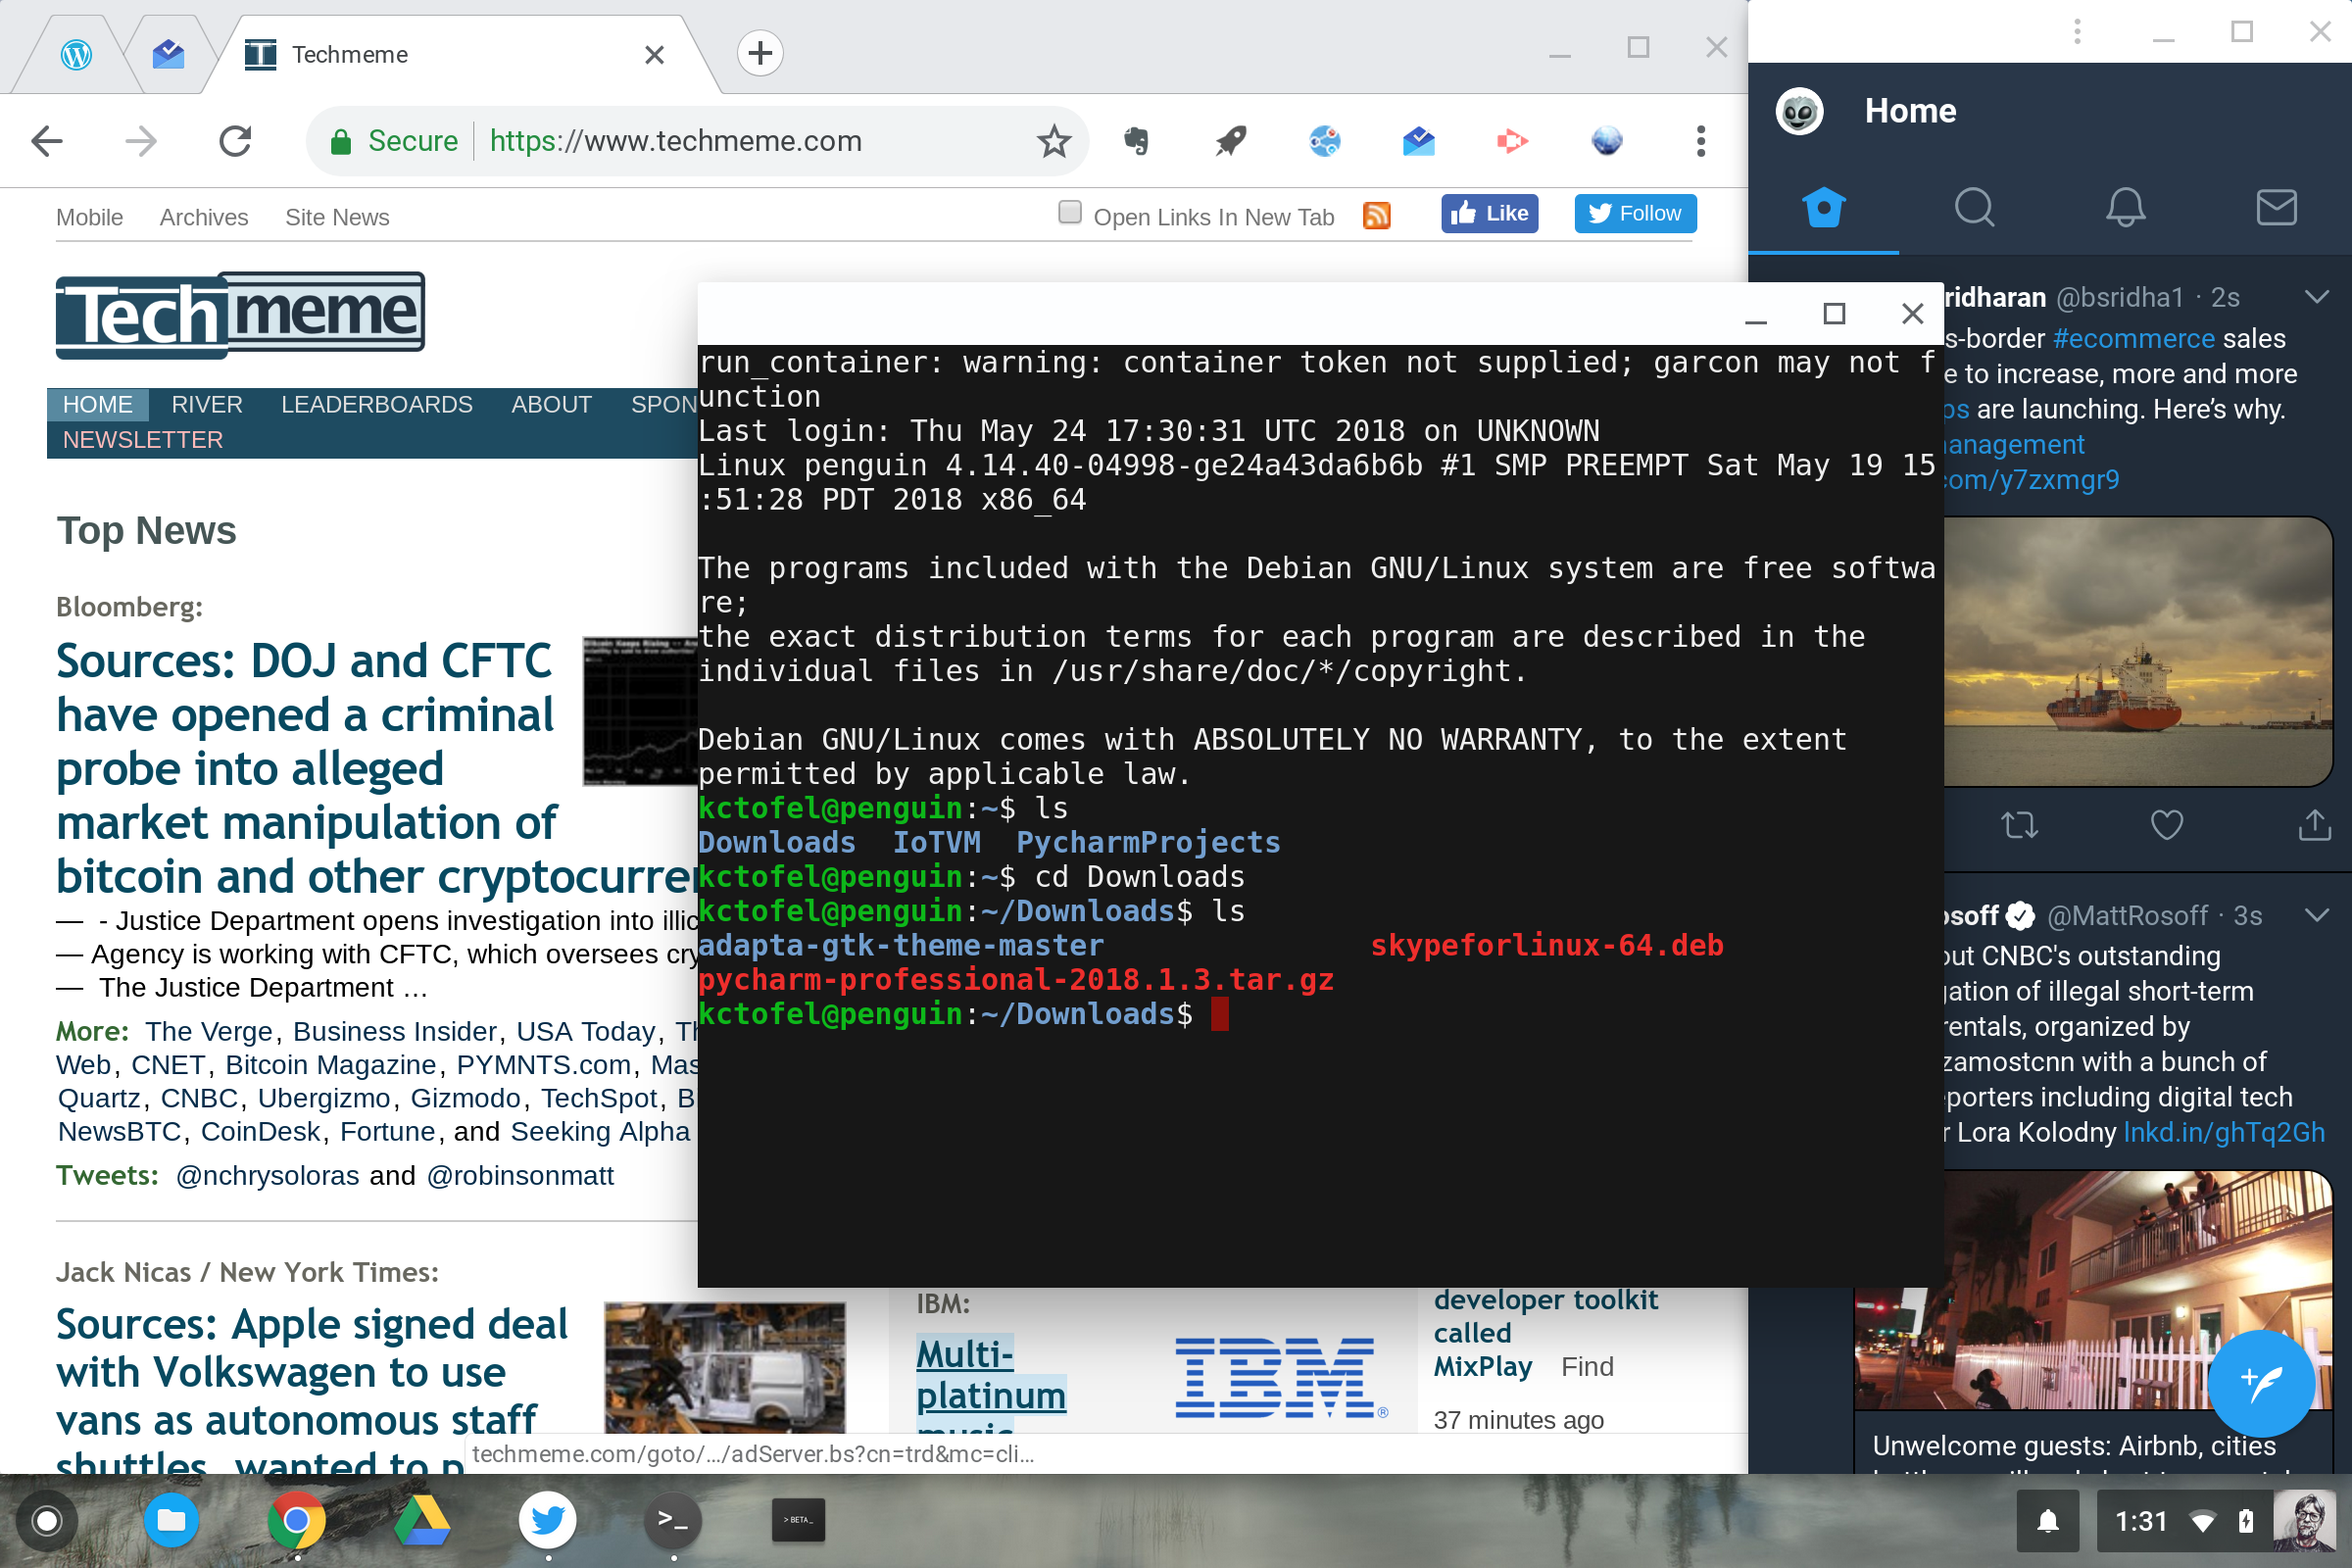Click the Twitter Follow button
Screen dimensions: 2352x1568
tap(1635, 213)
